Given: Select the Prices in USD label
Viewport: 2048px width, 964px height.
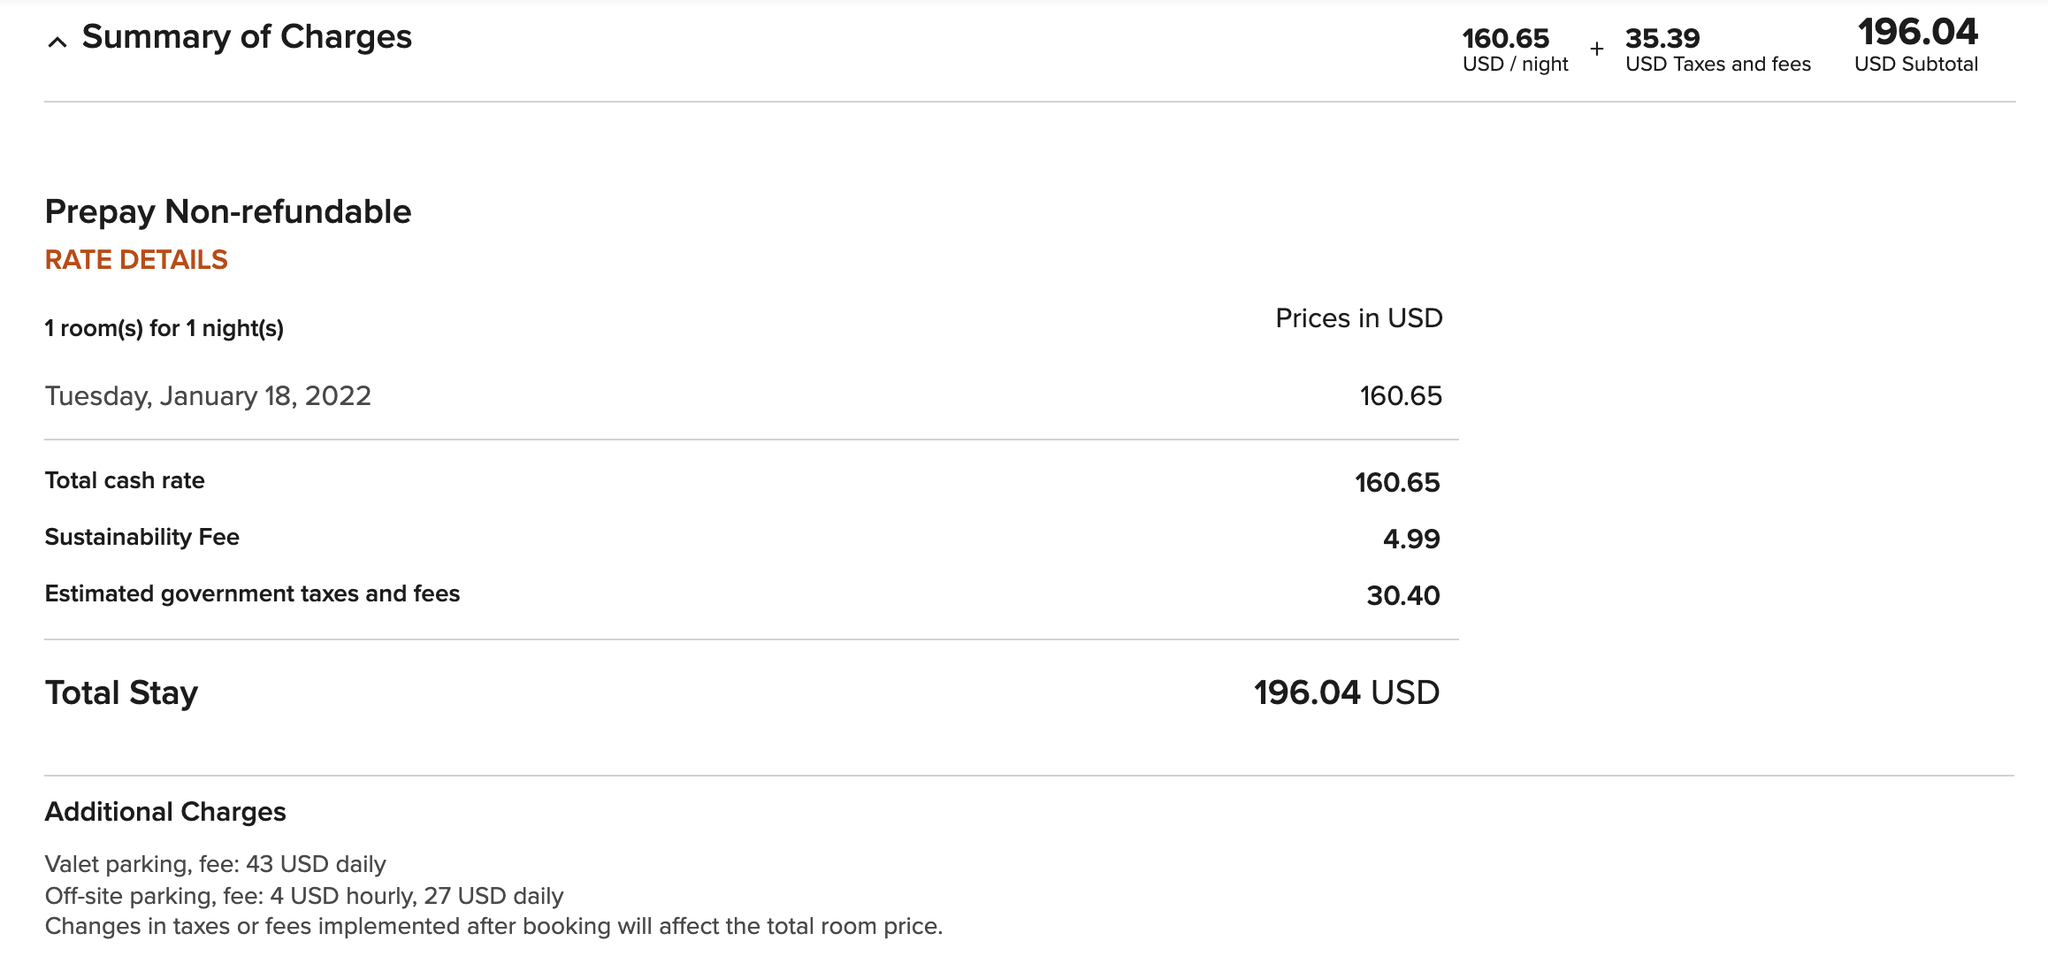Looking at the screenshot, I should (x=1357, y=318).
